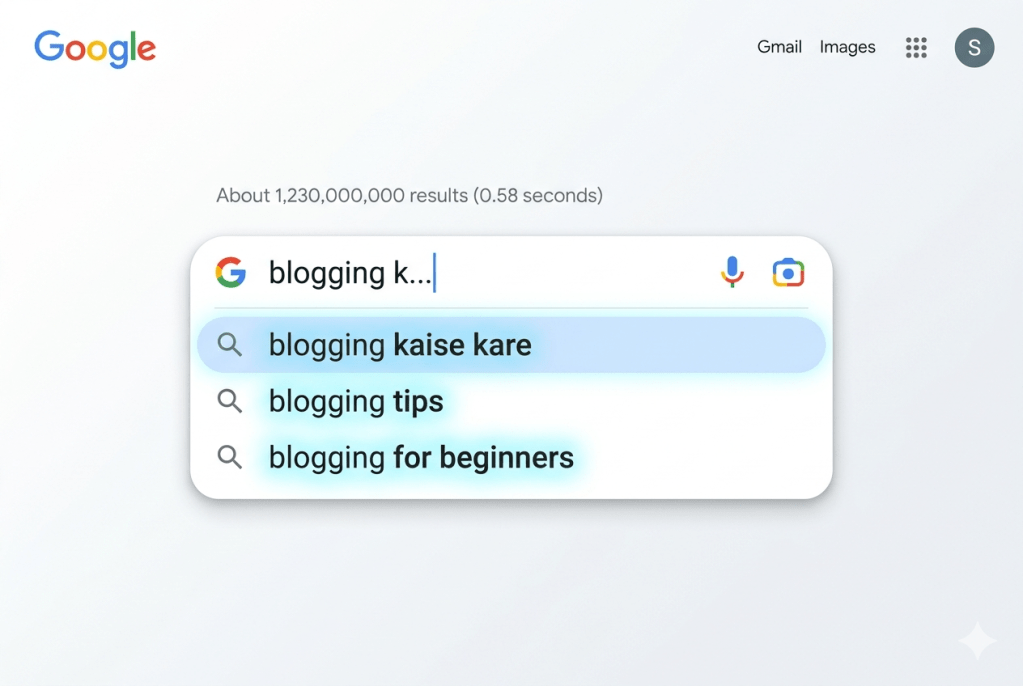Open Google Lens camera search
1023x686 pixels.
[x=788, y=271]
